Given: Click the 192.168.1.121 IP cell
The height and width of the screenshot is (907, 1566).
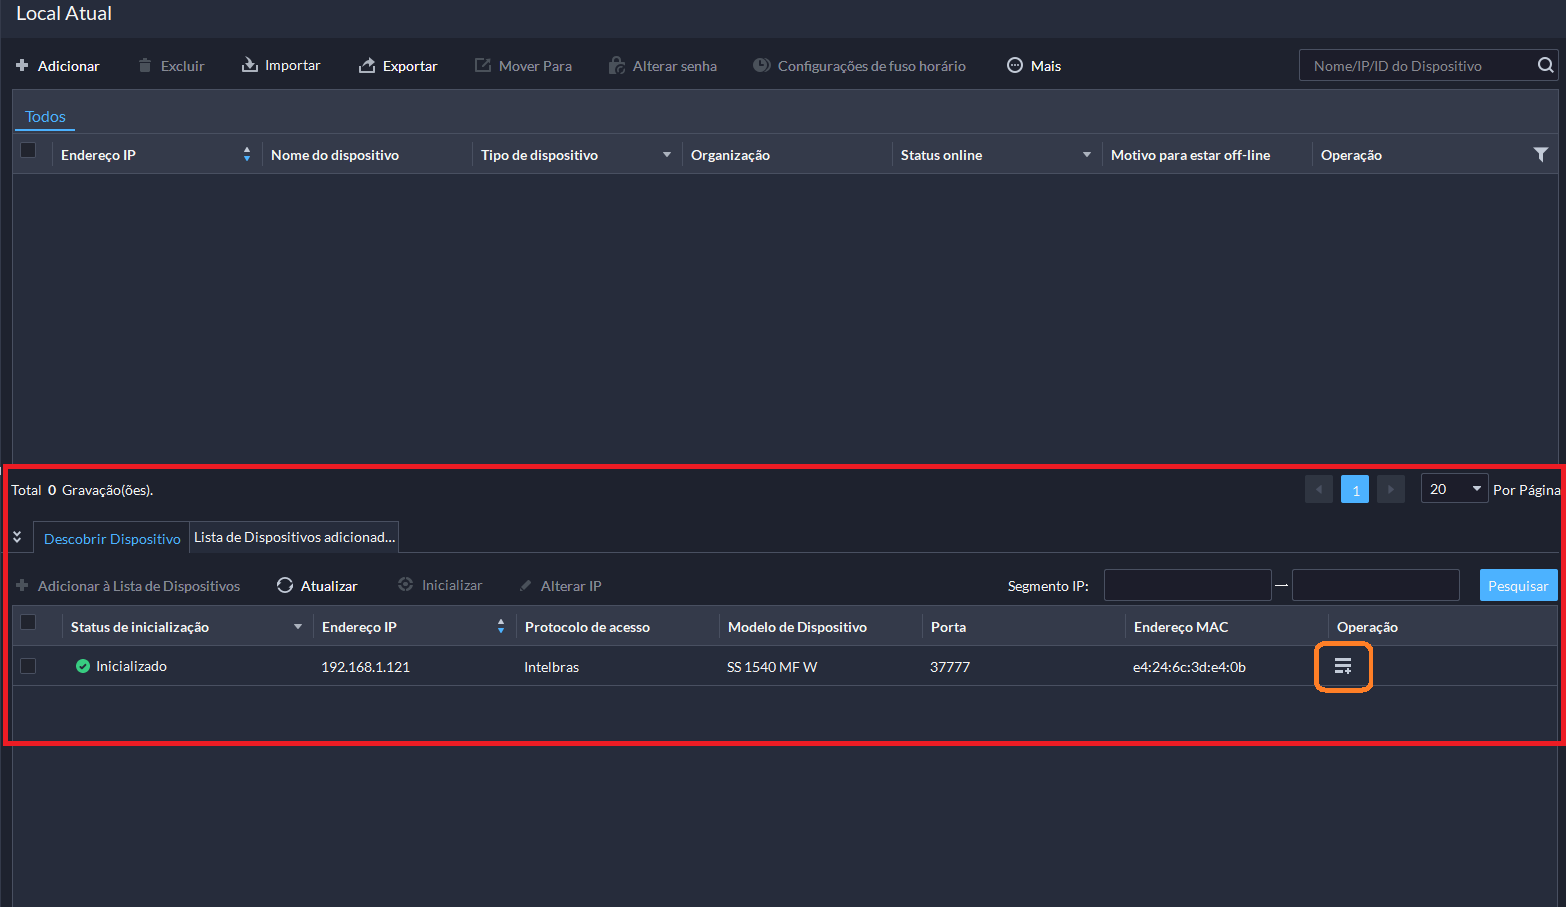Looking at the screenshot, I should tap(365, 667).
